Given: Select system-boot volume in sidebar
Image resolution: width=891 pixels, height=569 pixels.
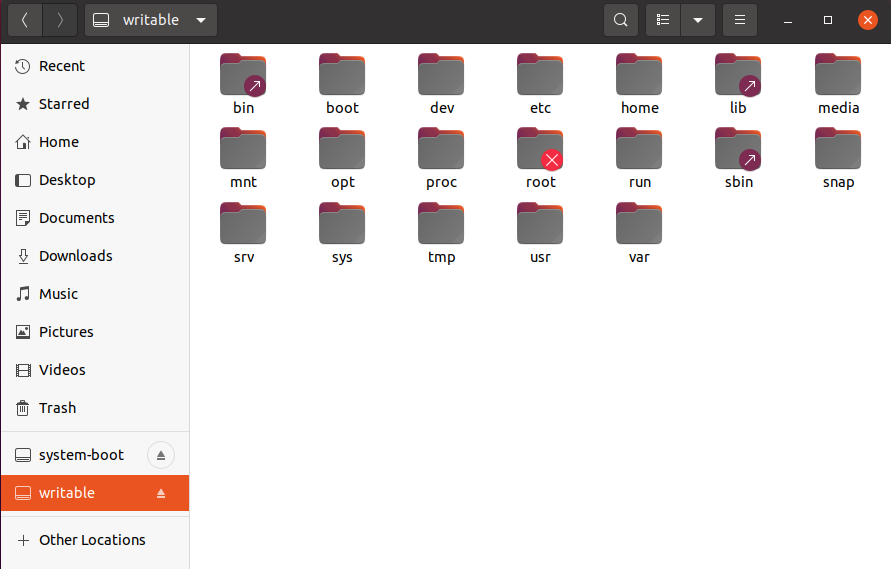Looking at the screenshot, I should point(95,455).
